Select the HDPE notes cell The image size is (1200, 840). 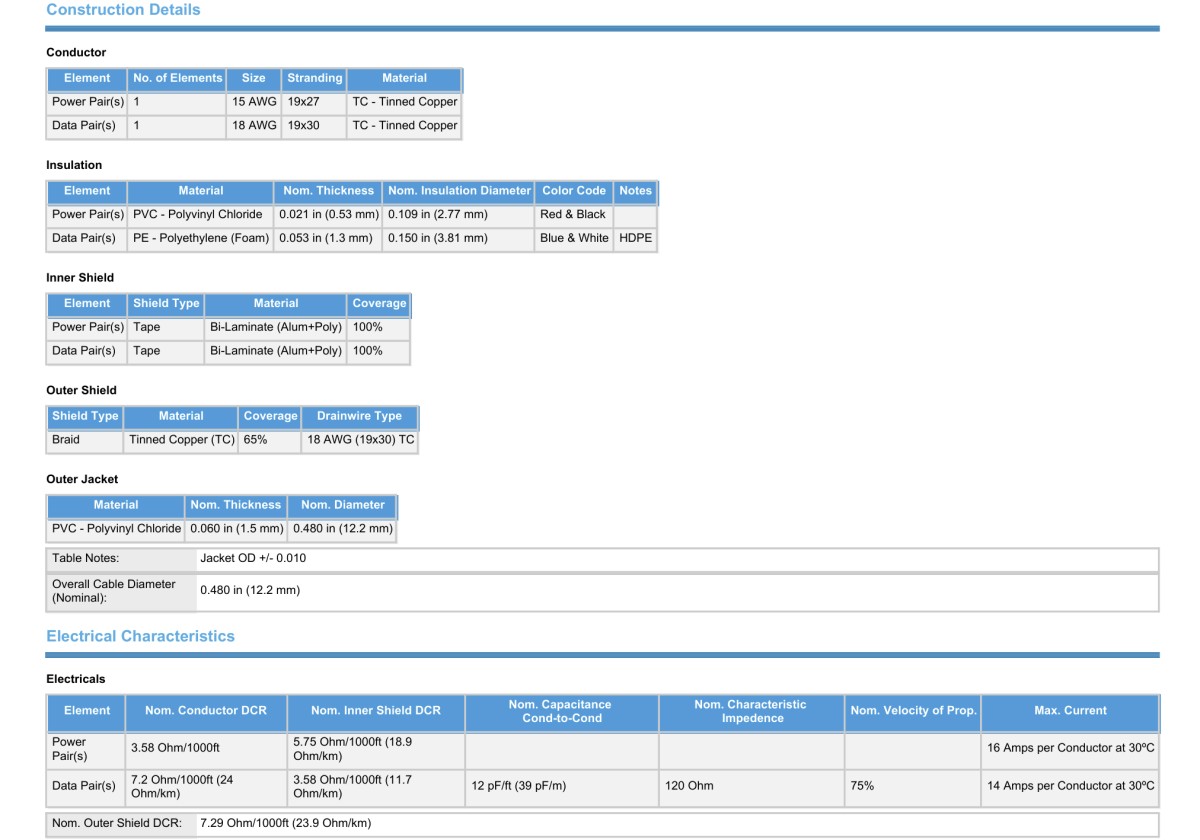tap(635, 239)
